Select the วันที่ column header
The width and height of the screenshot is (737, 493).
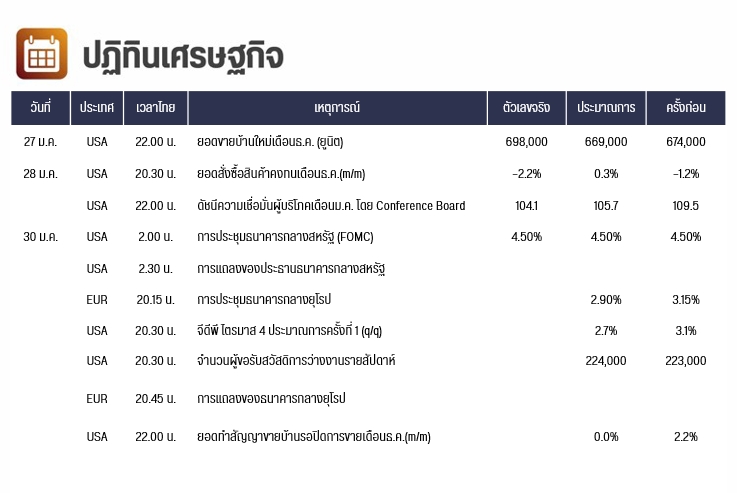tap(40, 108)
